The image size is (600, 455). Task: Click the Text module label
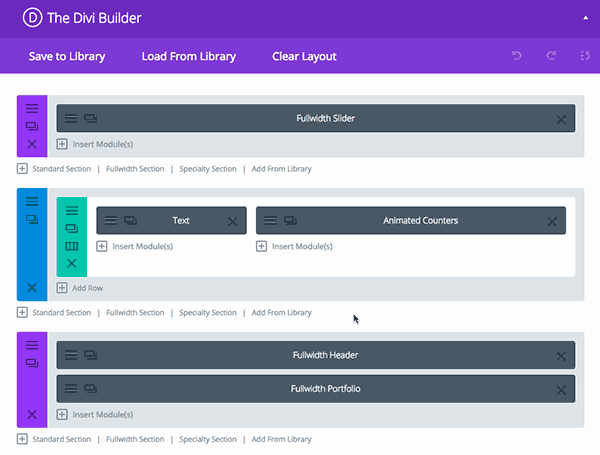(181, 220)
